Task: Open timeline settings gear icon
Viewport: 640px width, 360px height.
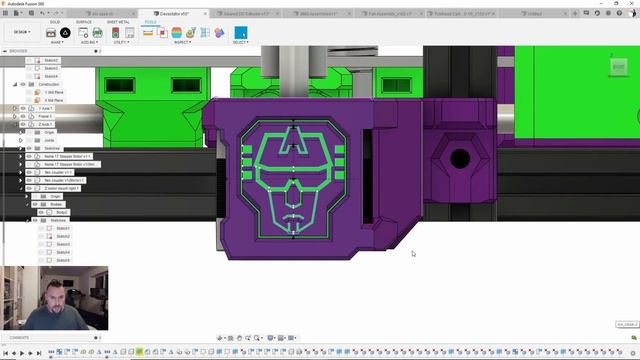Action: tap(633, 353)
